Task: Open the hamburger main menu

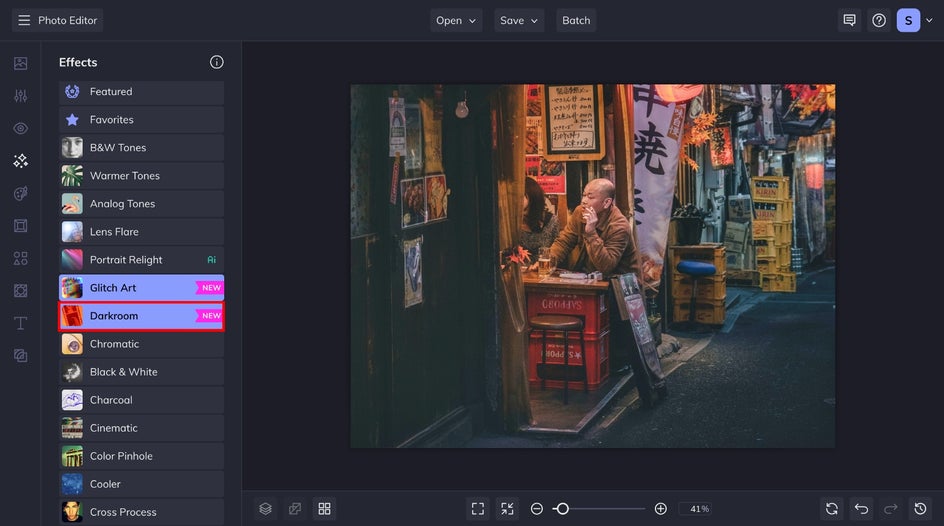Action: pos(24,20)
